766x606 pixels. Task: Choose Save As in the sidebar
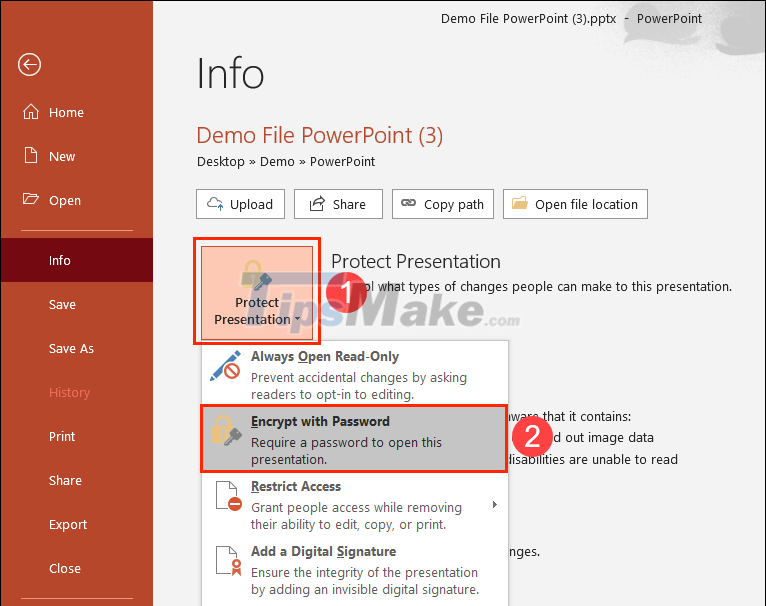pyautogui.click(x=77, y=348)
